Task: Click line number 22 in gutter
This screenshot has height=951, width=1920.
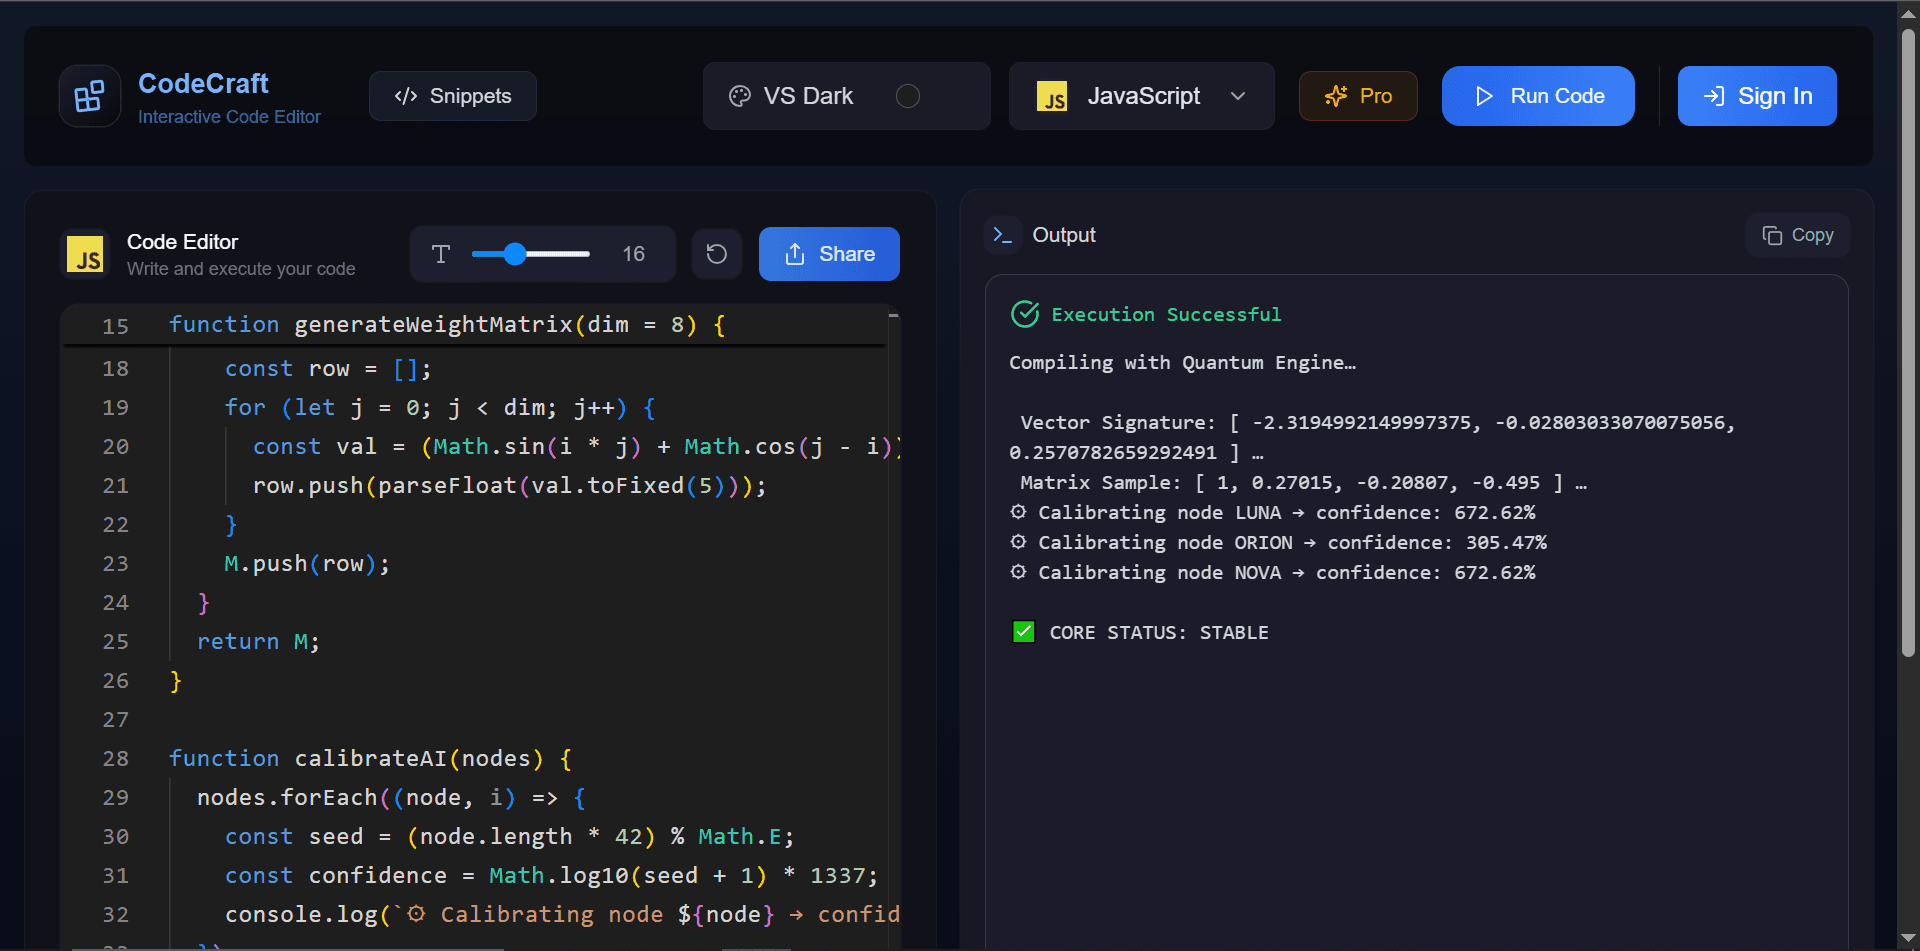Action: pyautogui.click(x=115, y=524)
